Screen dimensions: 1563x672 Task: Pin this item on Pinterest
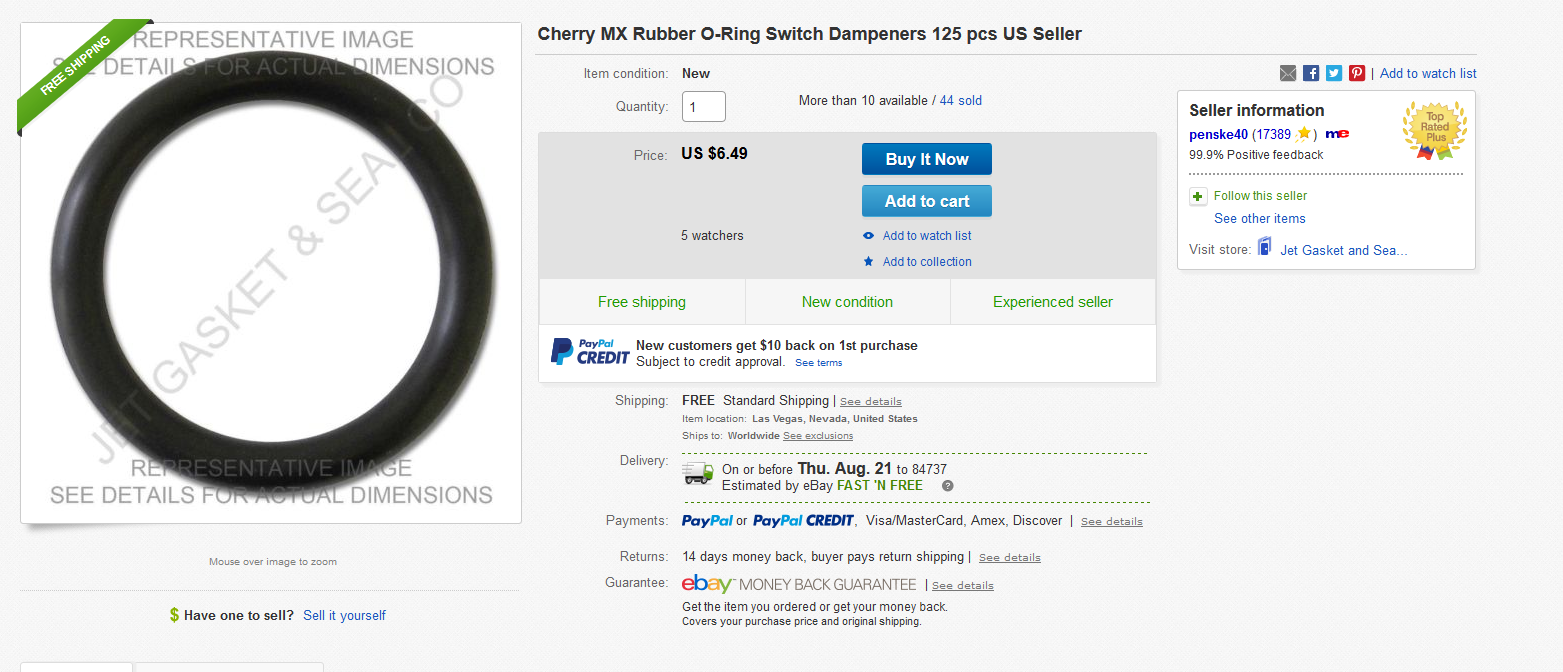(x=1357, y=73)
